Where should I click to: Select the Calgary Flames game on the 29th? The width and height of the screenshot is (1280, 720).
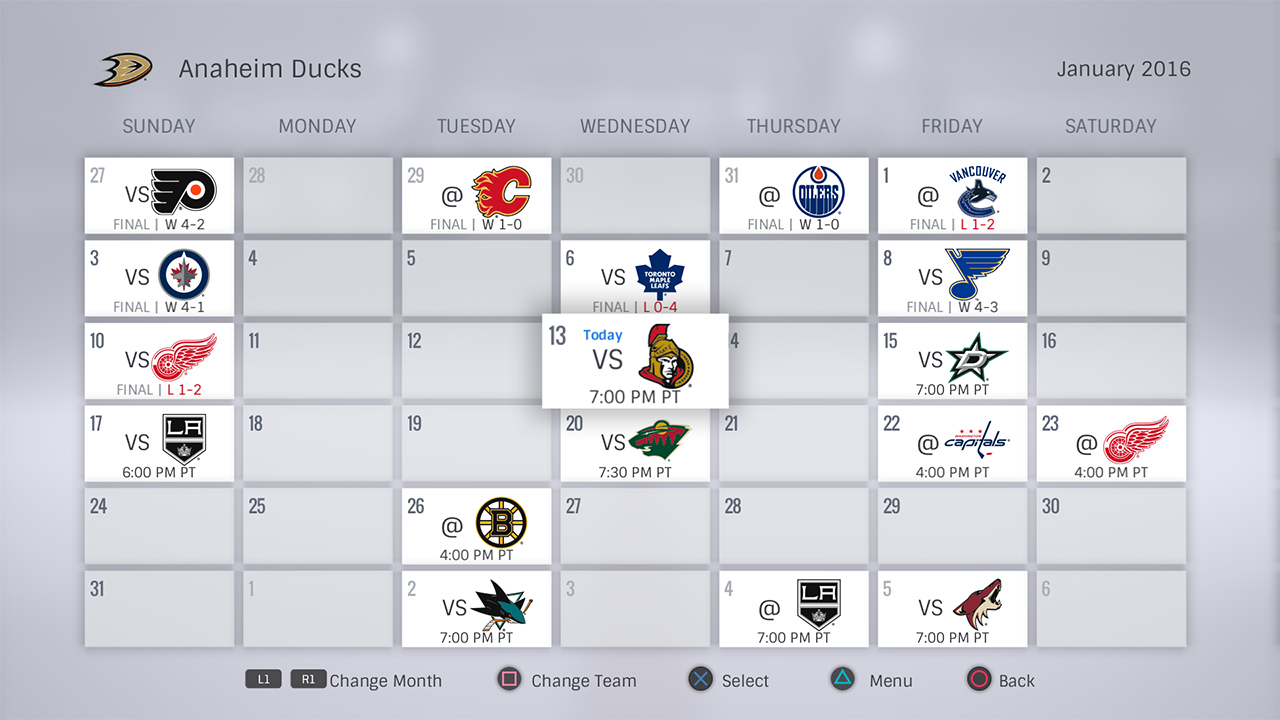476,195
